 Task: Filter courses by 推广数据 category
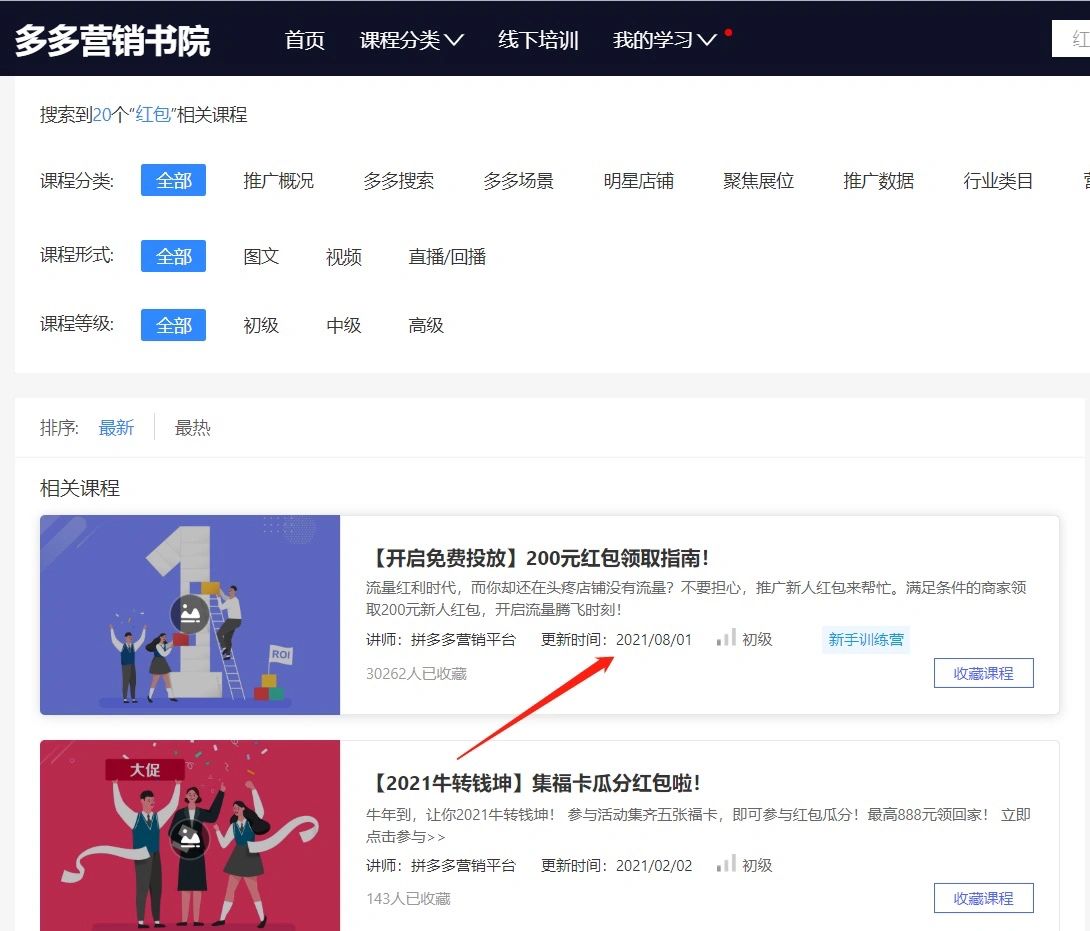click(x=879, y=181)
